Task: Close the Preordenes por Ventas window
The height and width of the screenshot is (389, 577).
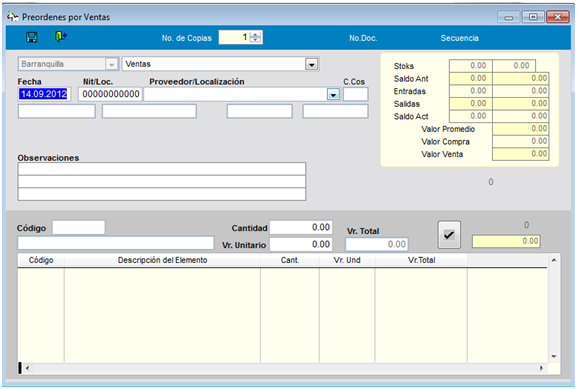Action: click(x=557, y=17)
